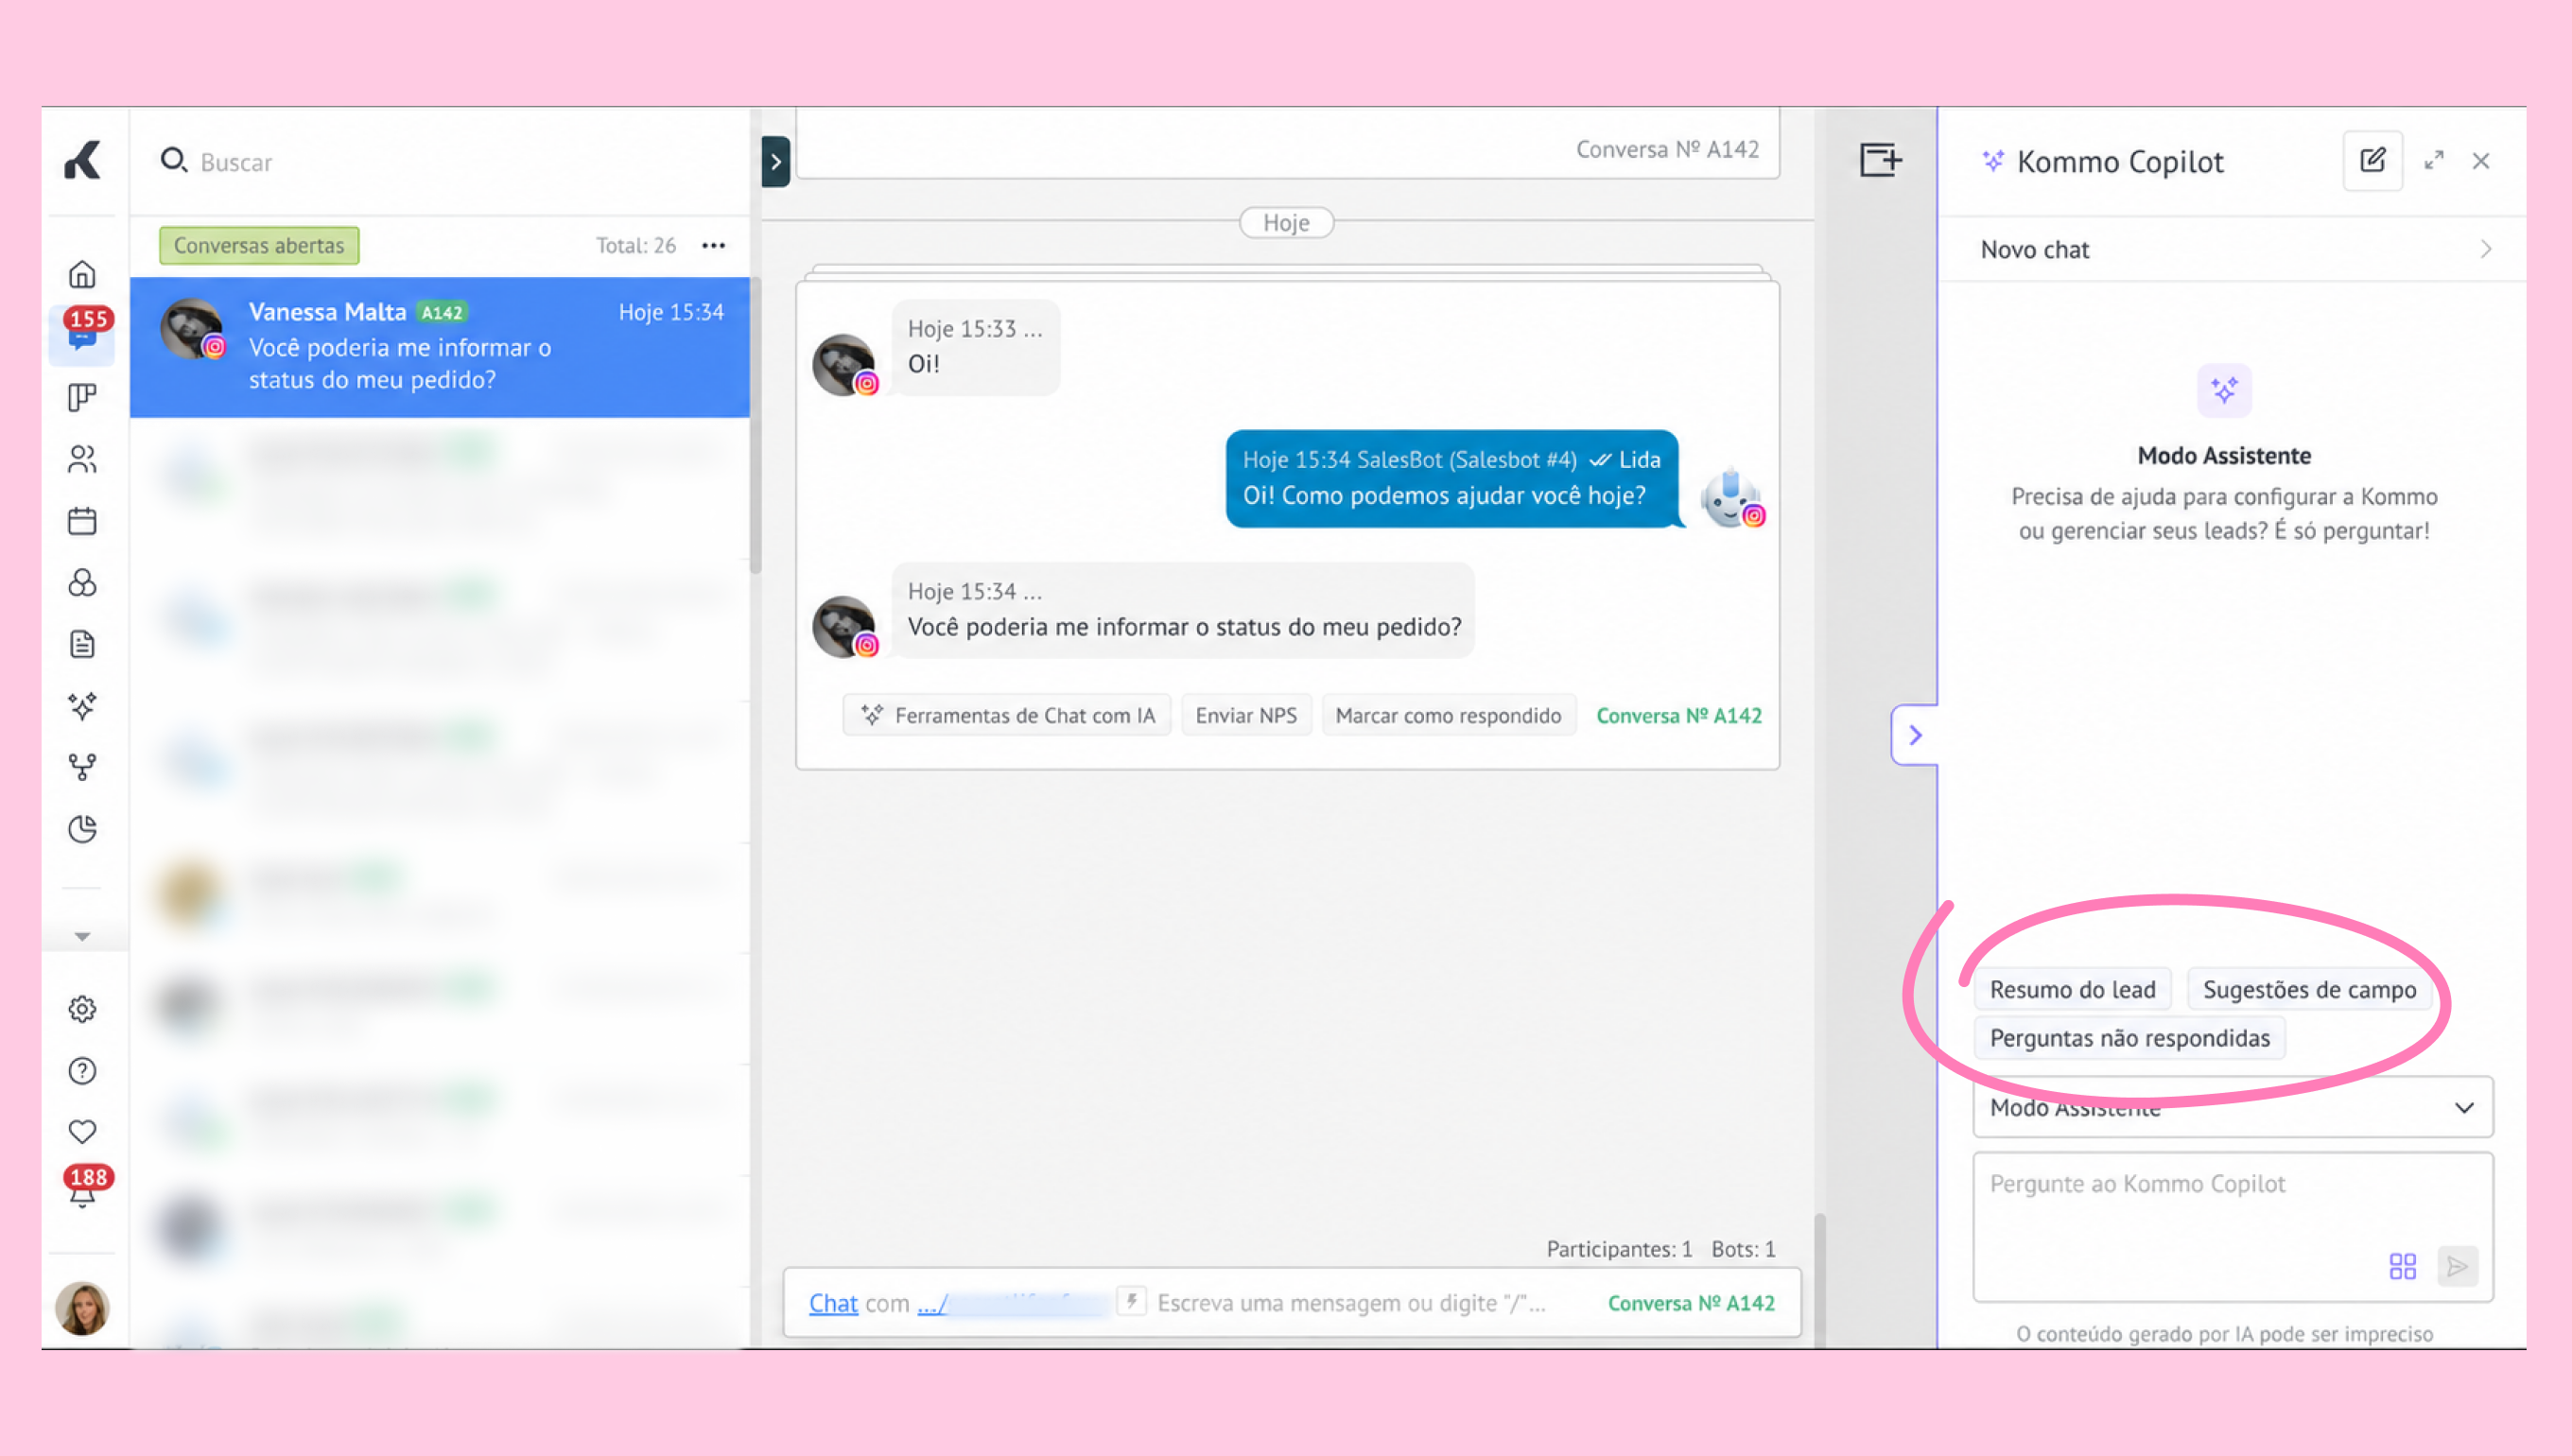
Task: Click the Kommo logo icon
Action: click(82, 160)
